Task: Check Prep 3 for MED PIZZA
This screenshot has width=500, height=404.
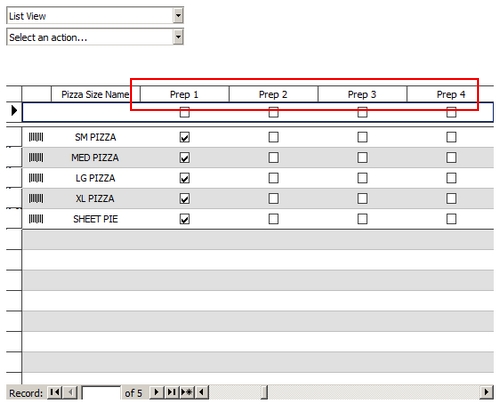Action: tap(362, 157)
